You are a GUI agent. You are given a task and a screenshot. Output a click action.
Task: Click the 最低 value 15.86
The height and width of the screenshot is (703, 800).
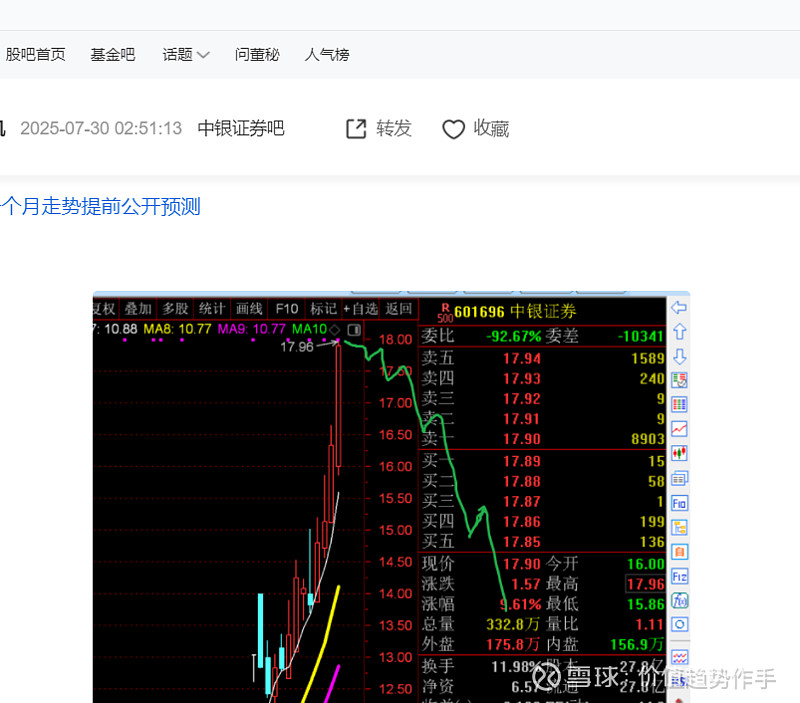pyautogui.click(x=646, y=605)
